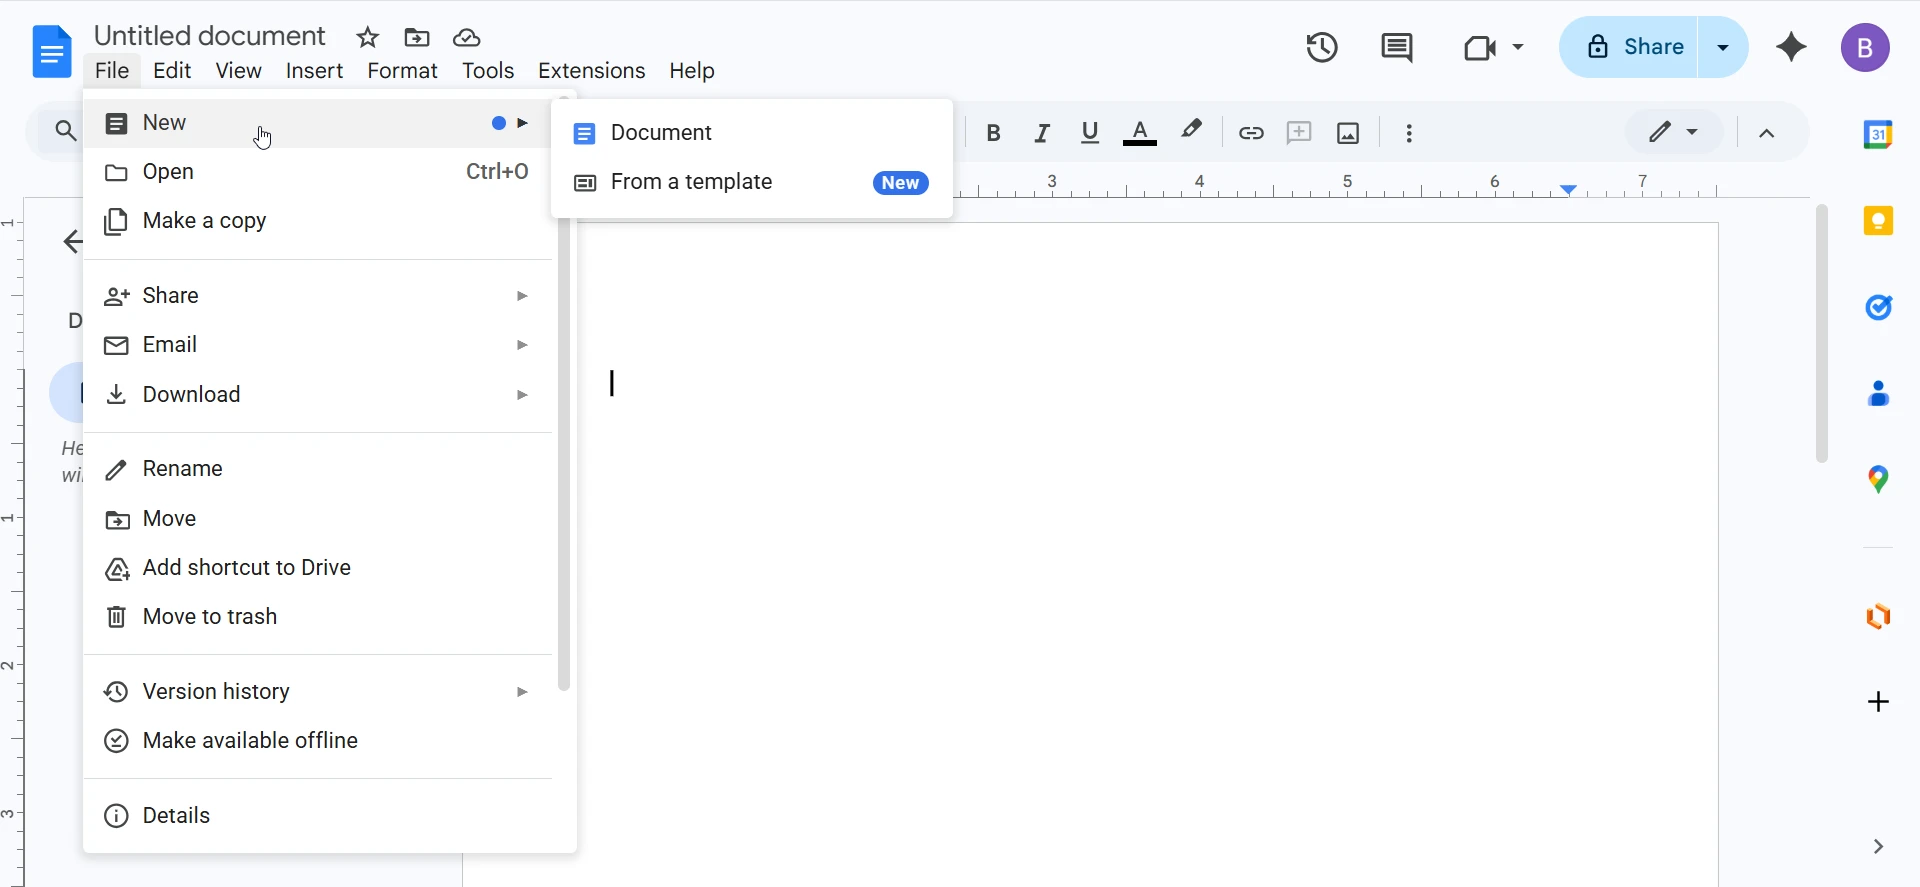This screenshot has width=1920, height=887.
Task: Click the document title Untitled document
Action: tap(210, 36)
